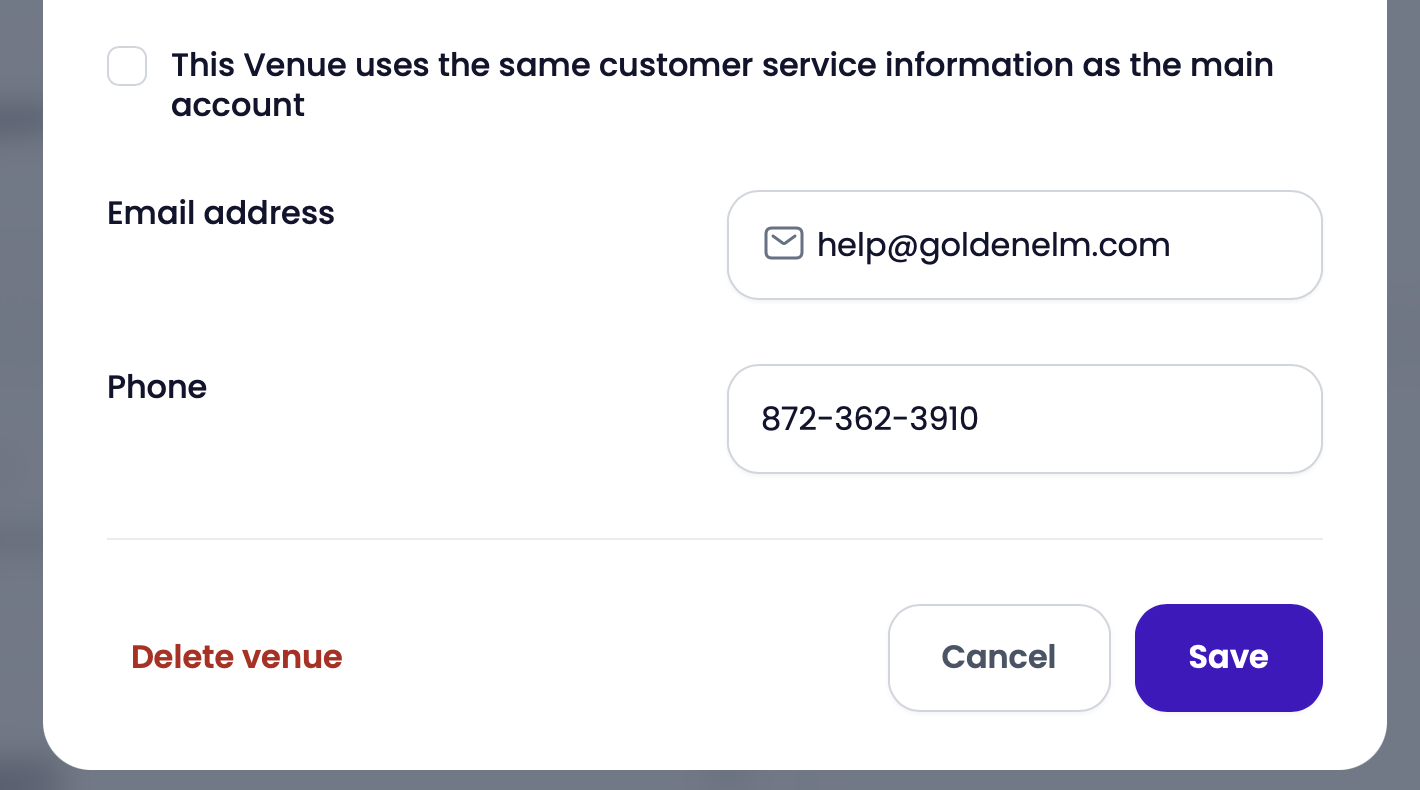The image size is (1420, 790).
Task: Click empty right end of phone field
Action: tap(1150, 419)
